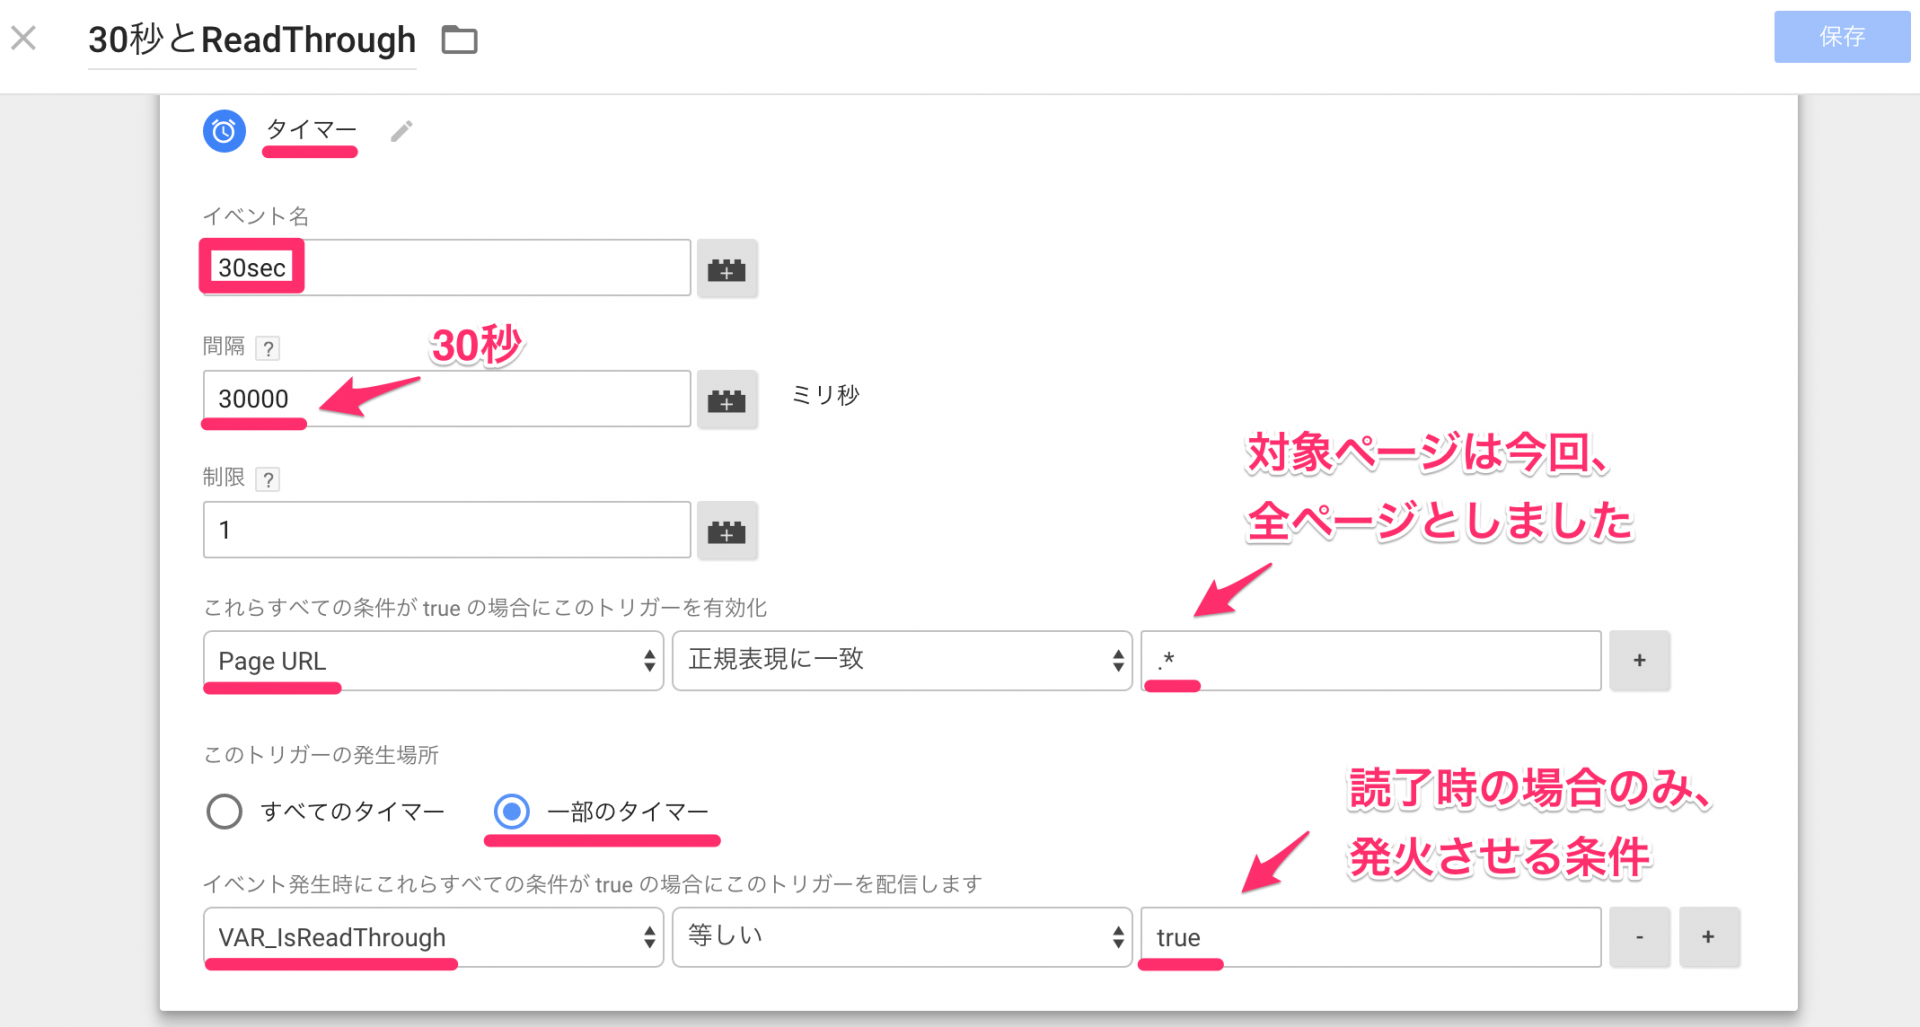Add a condition with plus beside Page URL row
1920x1027 pixels.
[1640, 660]
